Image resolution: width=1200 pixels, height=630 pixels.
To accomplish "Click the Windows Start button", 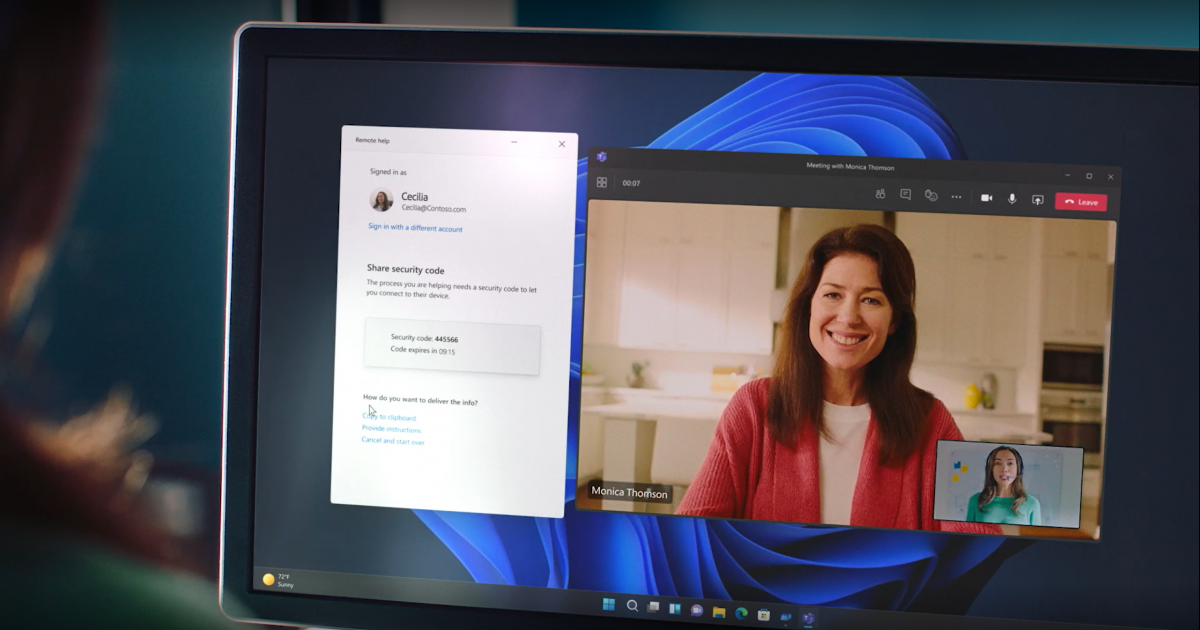I will point(609,605).
